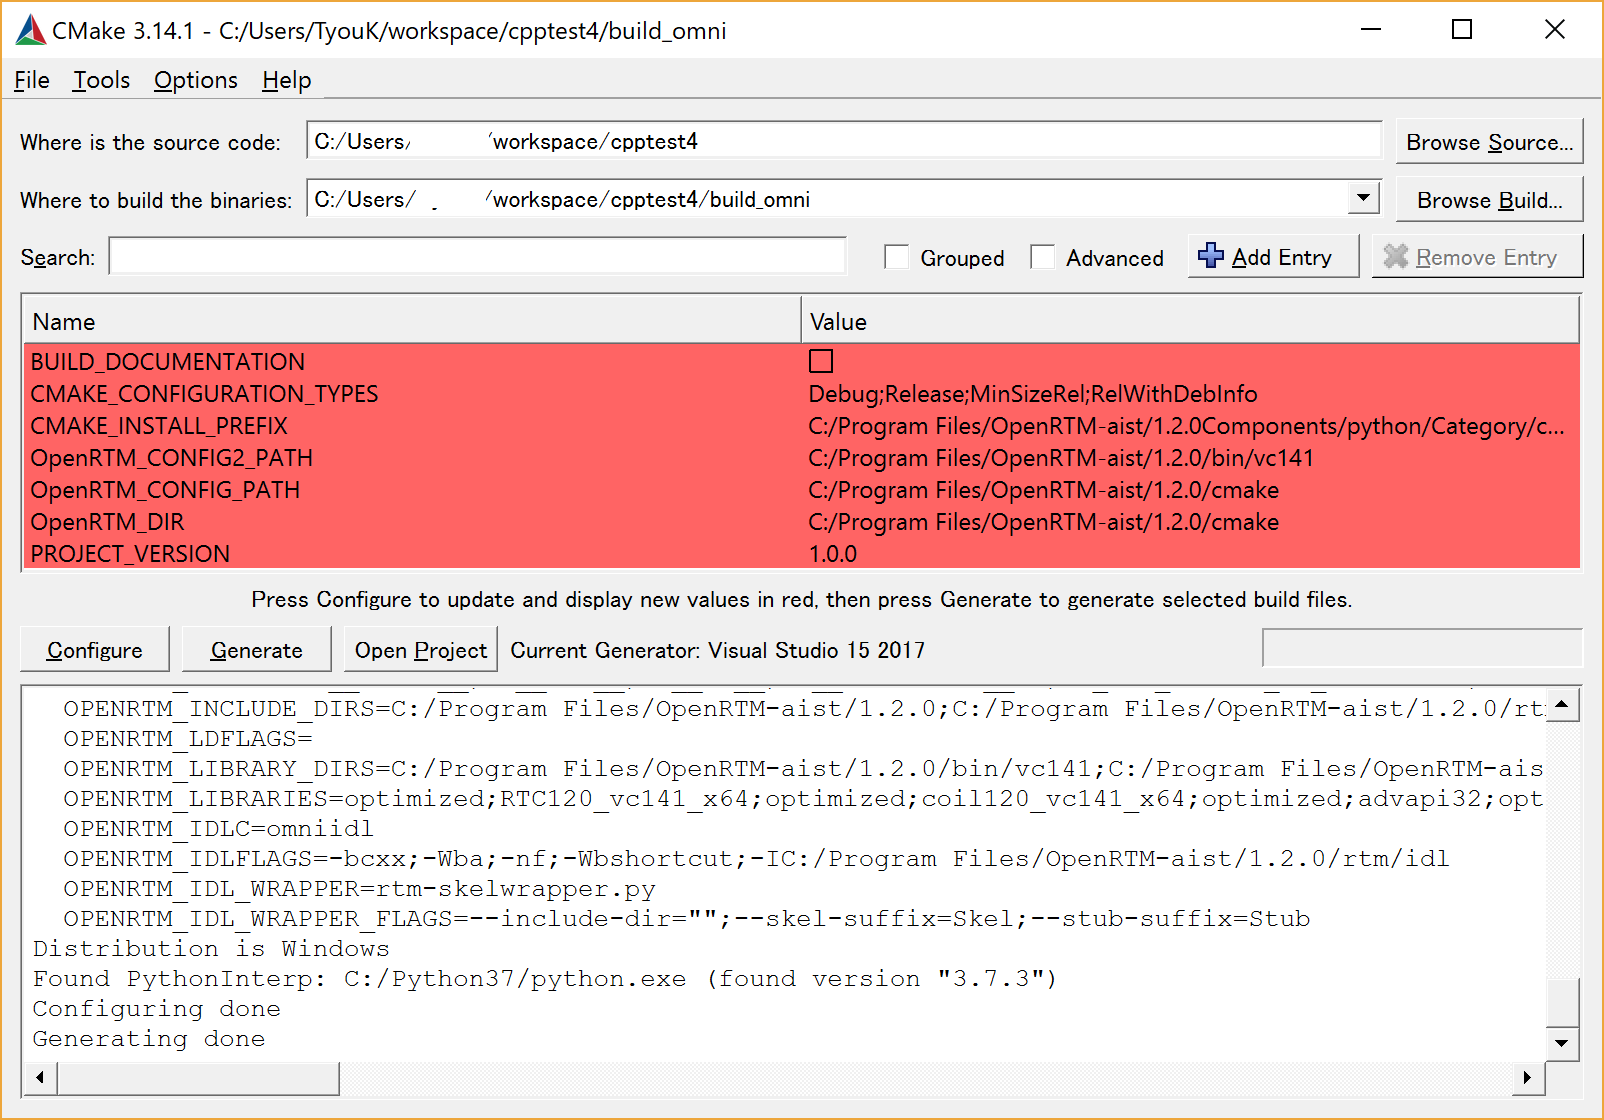Viewport: 1604px width, 1120px height.
Task: Click the horizontal scrollbar thumb of output log
Action: pos(198,1078)
